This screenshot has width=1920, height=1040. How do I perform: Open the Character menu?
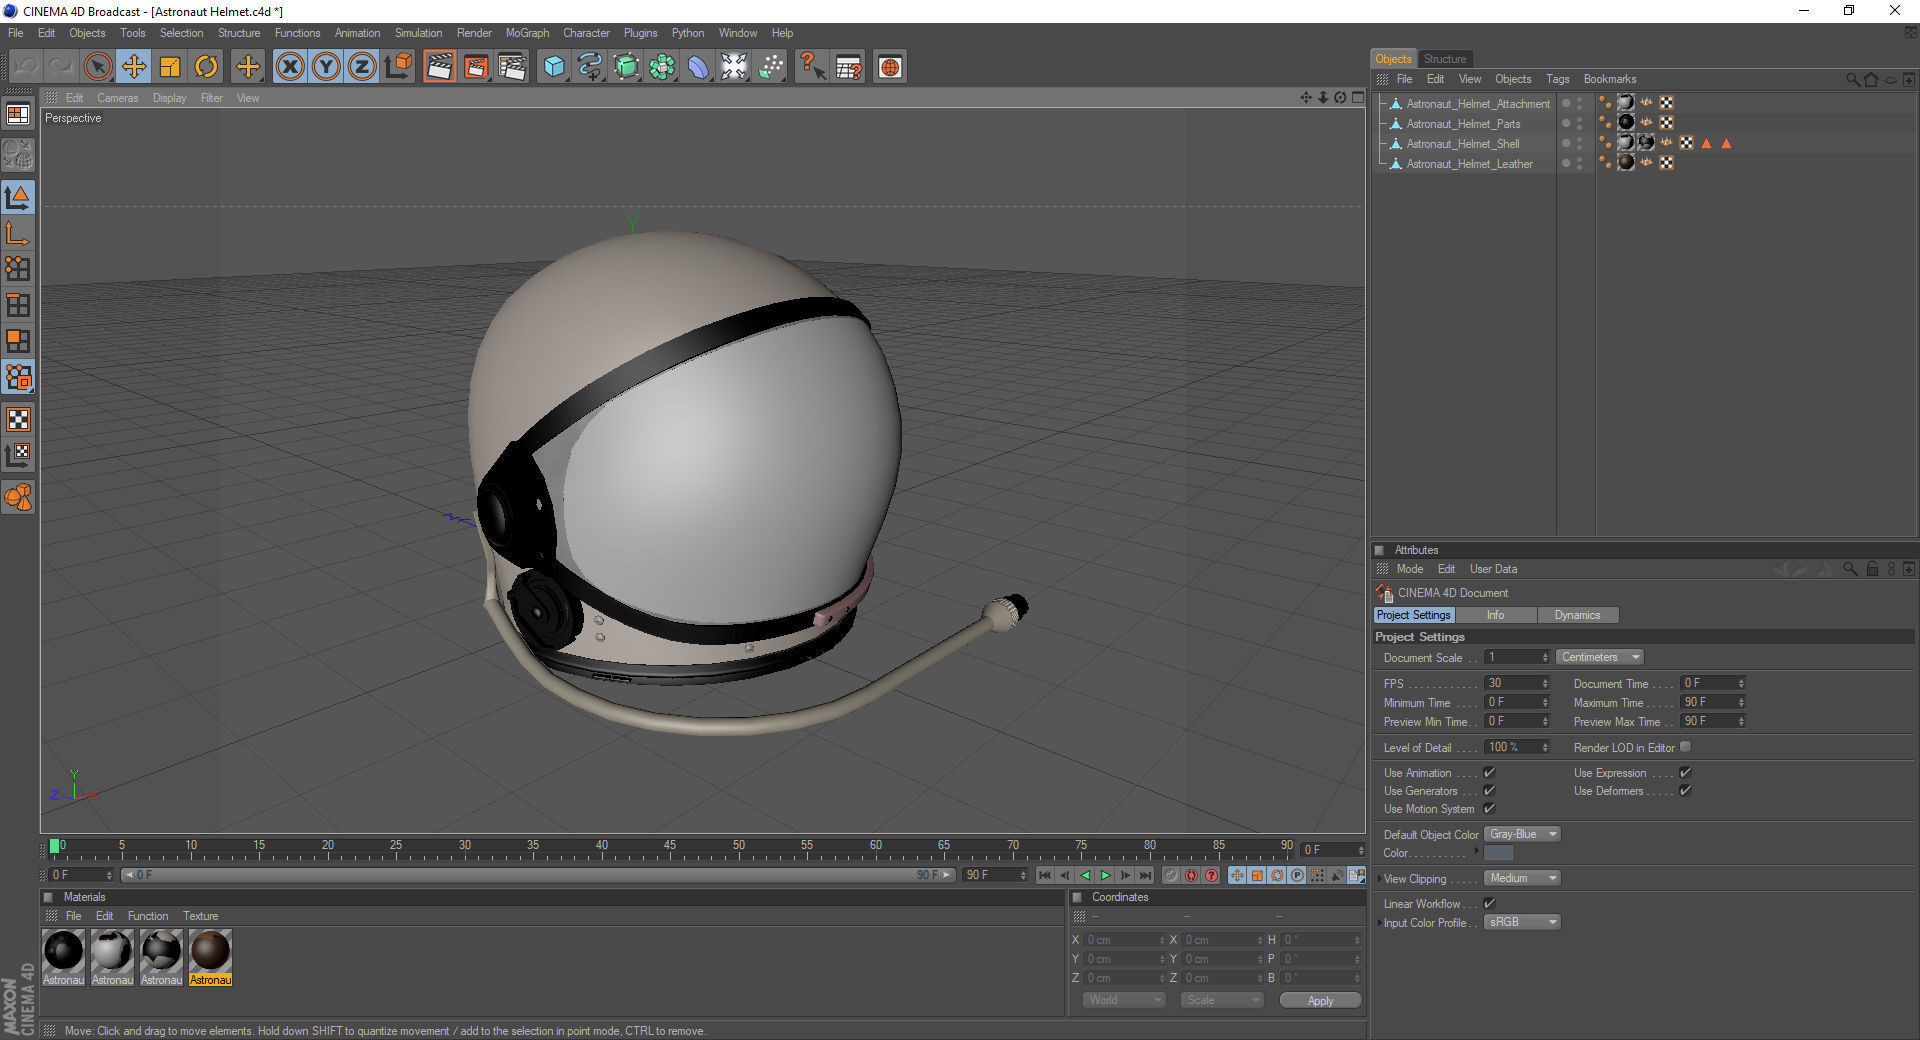(x=586, y=33)
